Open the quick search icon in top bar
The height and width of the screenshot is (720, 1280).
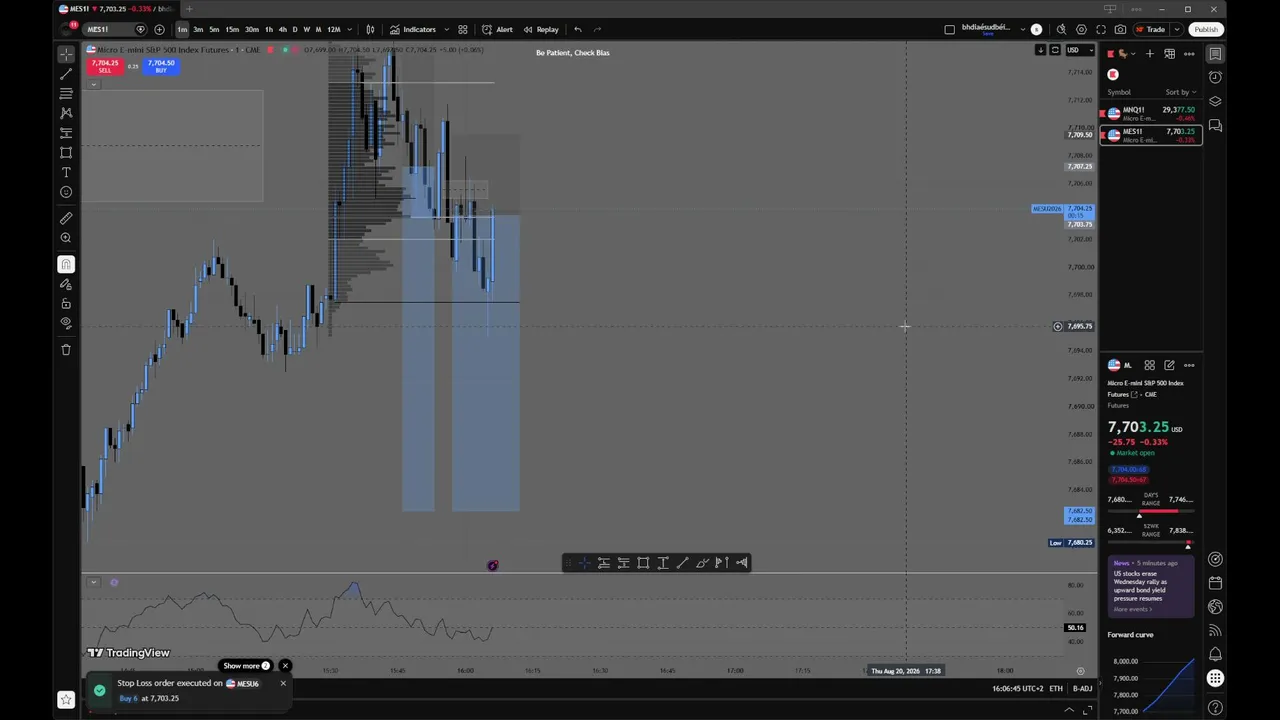(1061, 29)
